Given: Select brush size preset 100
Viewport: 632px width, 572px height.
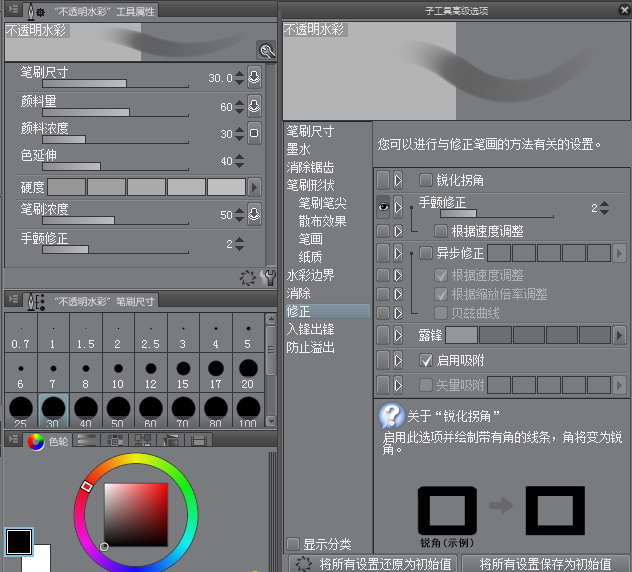Looking at the screenshot, I should point(248,411).
